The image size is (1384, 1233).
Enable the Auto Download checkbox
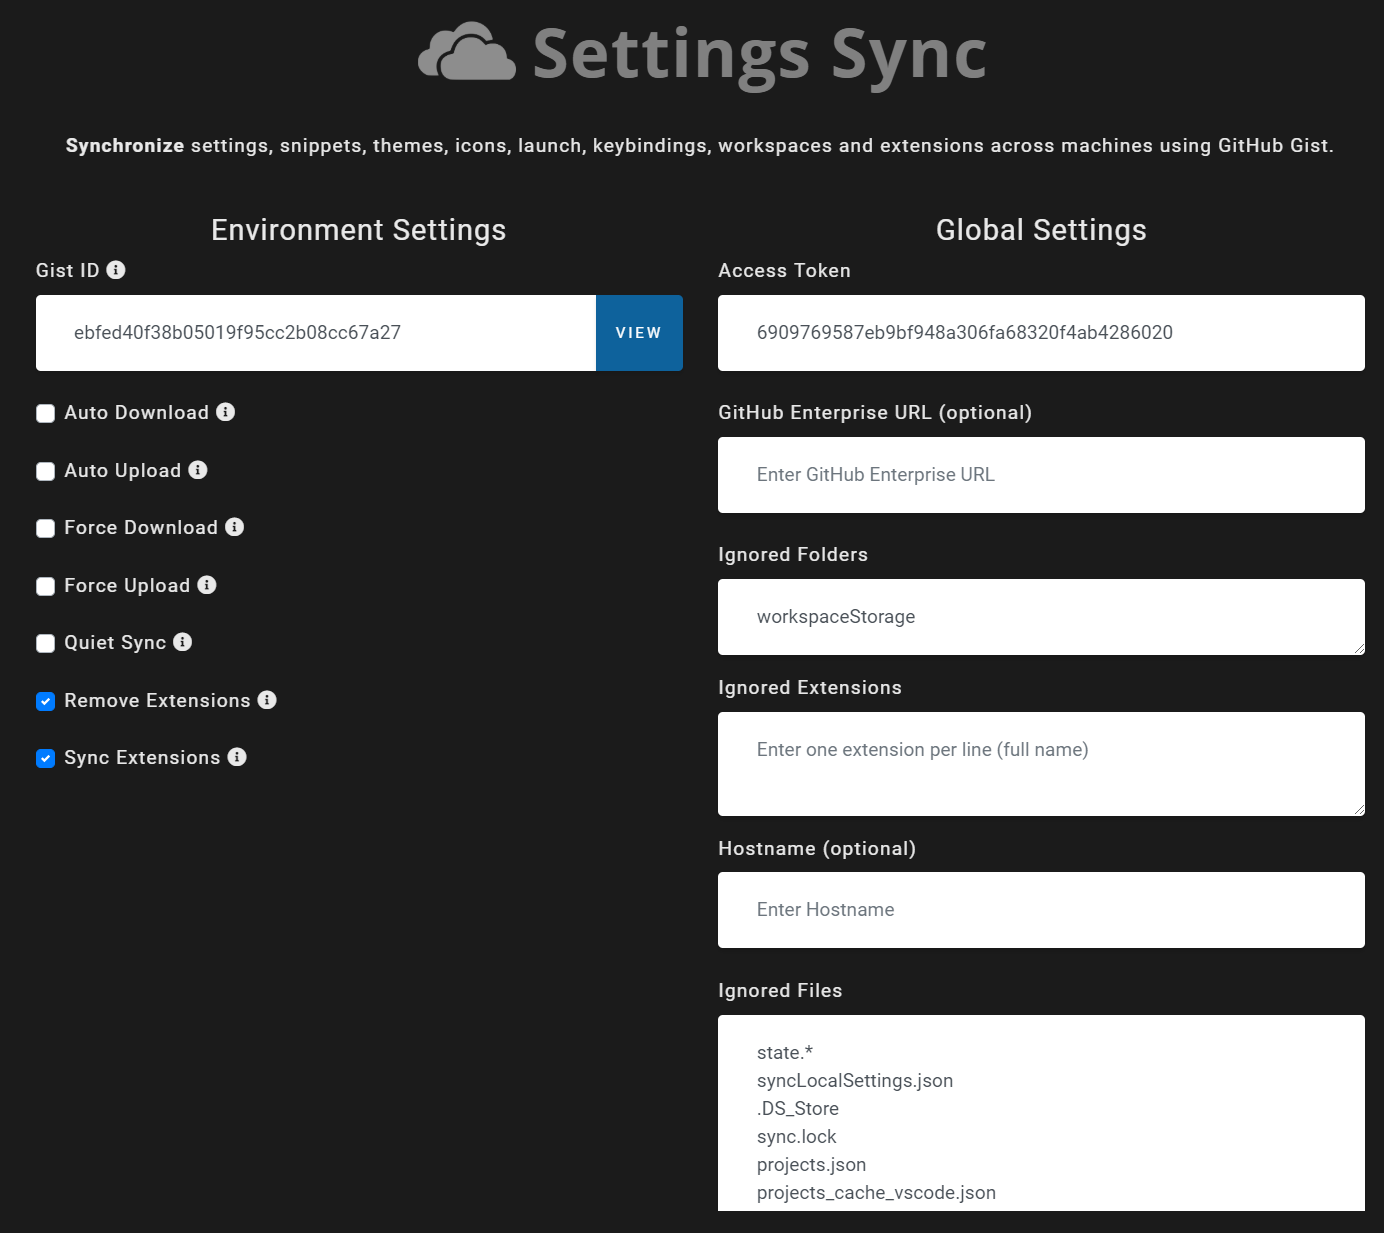(x=45, y=412)
